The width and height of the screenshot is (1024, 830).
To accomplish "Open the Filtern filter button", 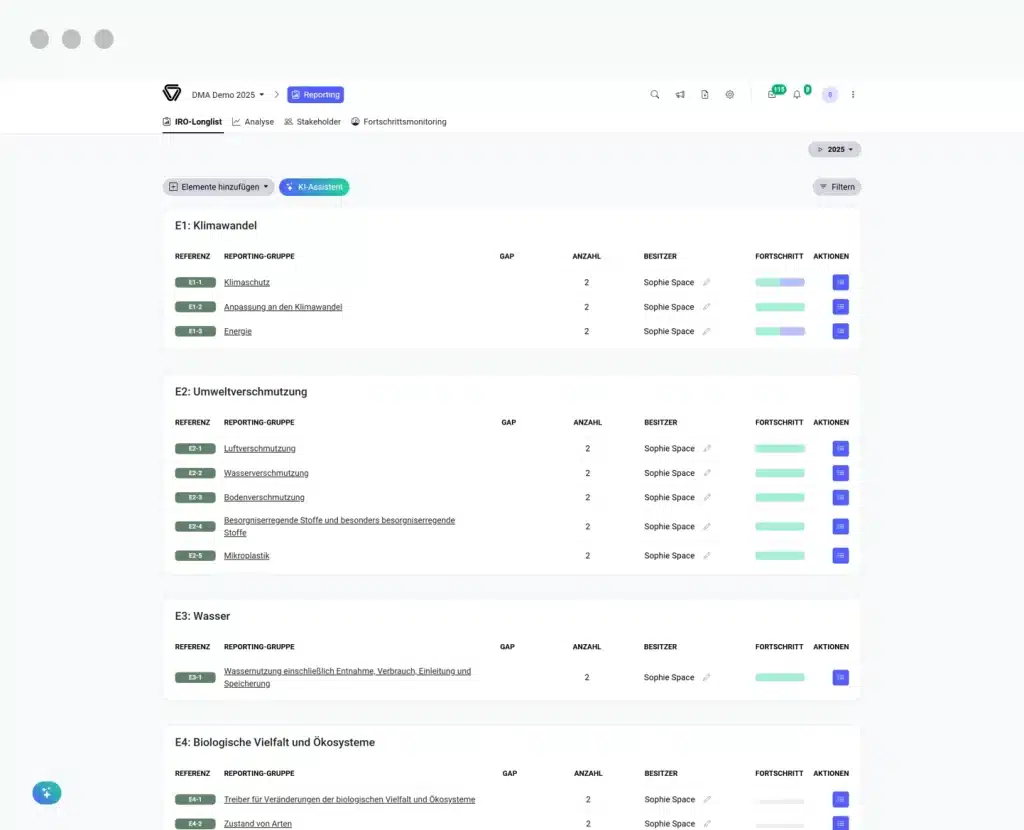I will pyautogui.click(x=837, y=187).
